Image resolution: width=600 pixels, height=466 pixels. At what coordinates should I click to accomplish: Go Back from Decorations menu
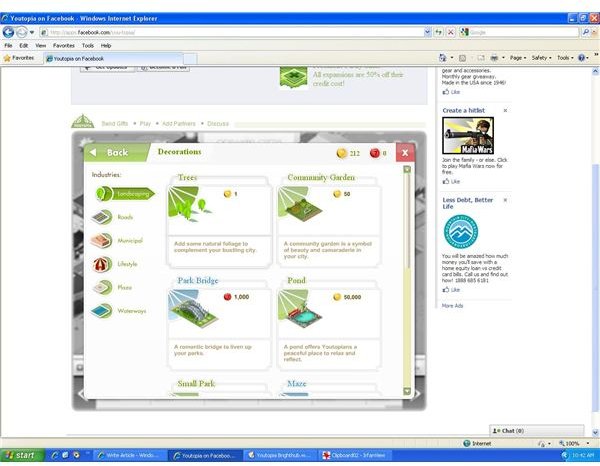116,152
